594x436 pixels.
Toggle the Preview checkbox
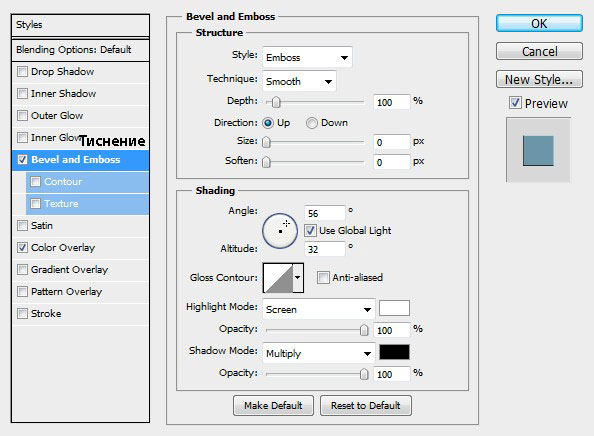(515, 103)
